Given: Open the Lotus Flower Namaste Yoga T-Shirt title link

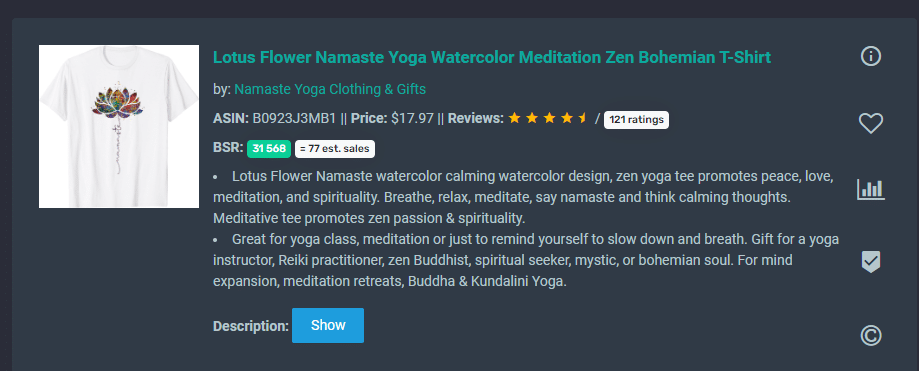Looking at the screenshot, I should [492, 57].
